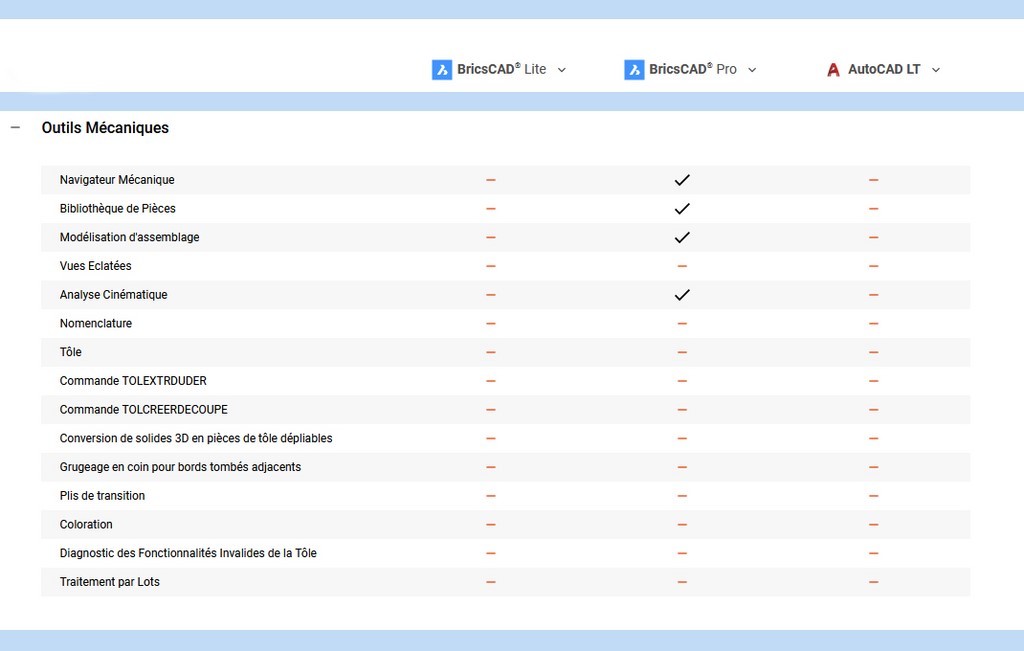
Task: Click the Vues Eclatées row label
Action: [95, 266]
